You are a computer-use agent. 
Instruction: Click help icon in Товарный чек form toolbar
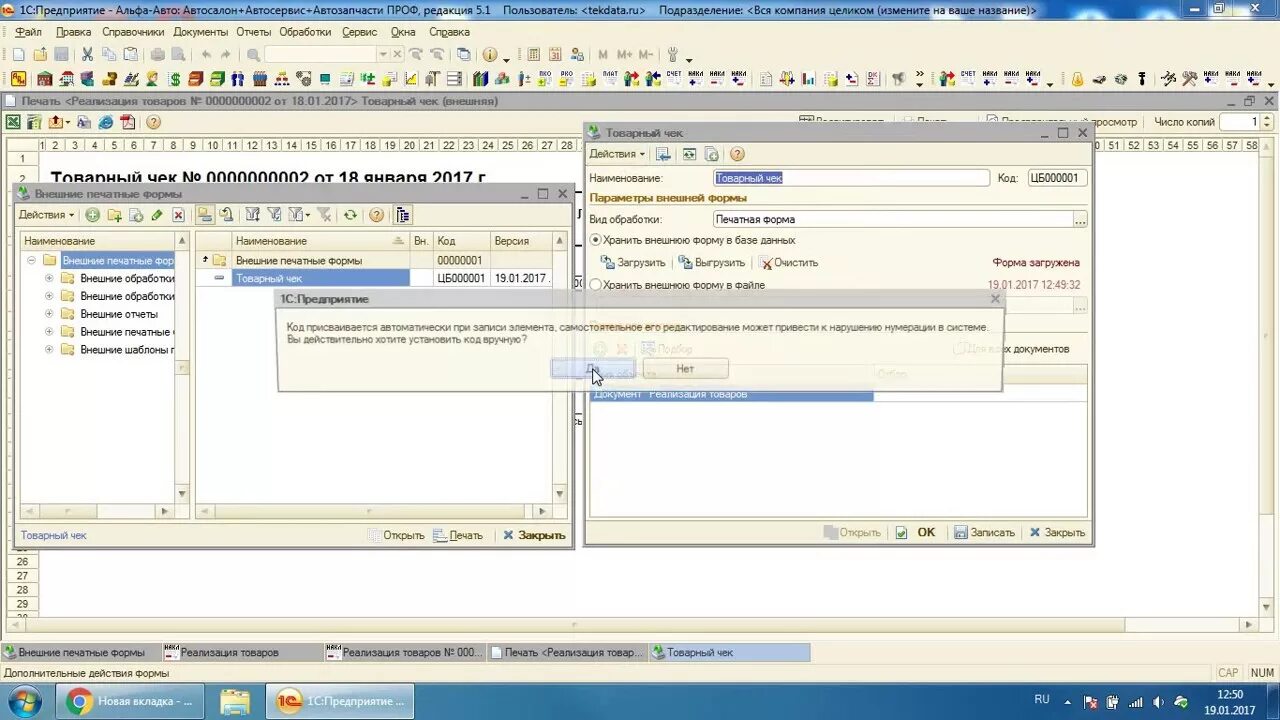[737, 154]
